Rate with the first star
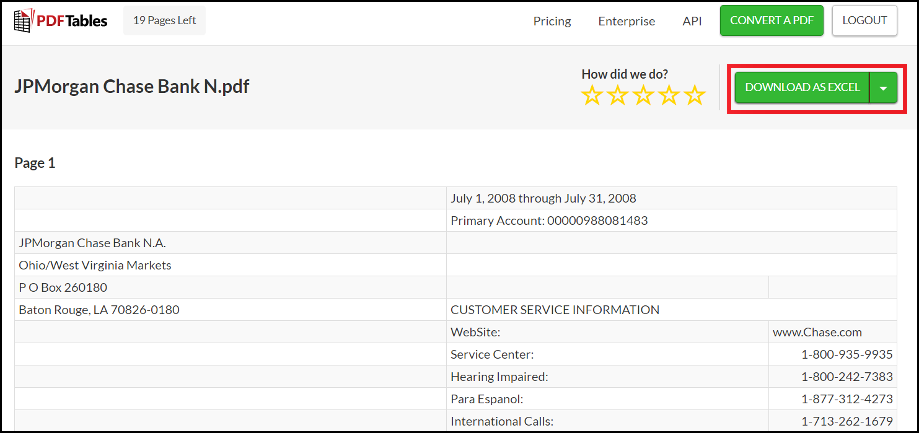The width and height of the screenshot is (919, 433). pyautogui.click(x=592, y=95)
